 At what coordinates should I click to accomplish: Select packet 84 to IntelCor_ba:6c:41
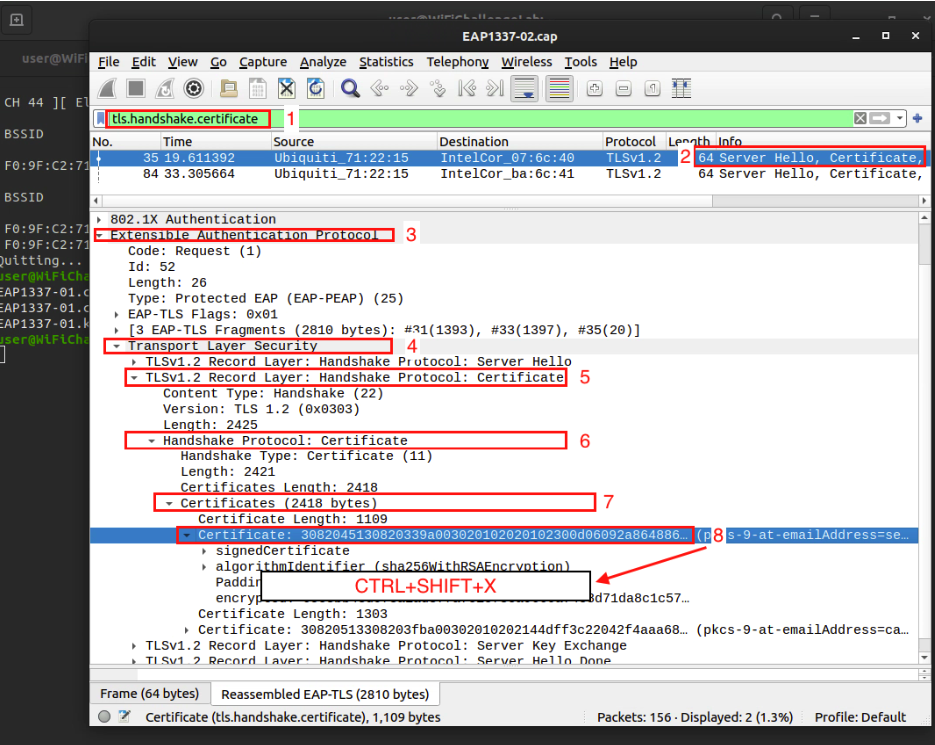510,174
